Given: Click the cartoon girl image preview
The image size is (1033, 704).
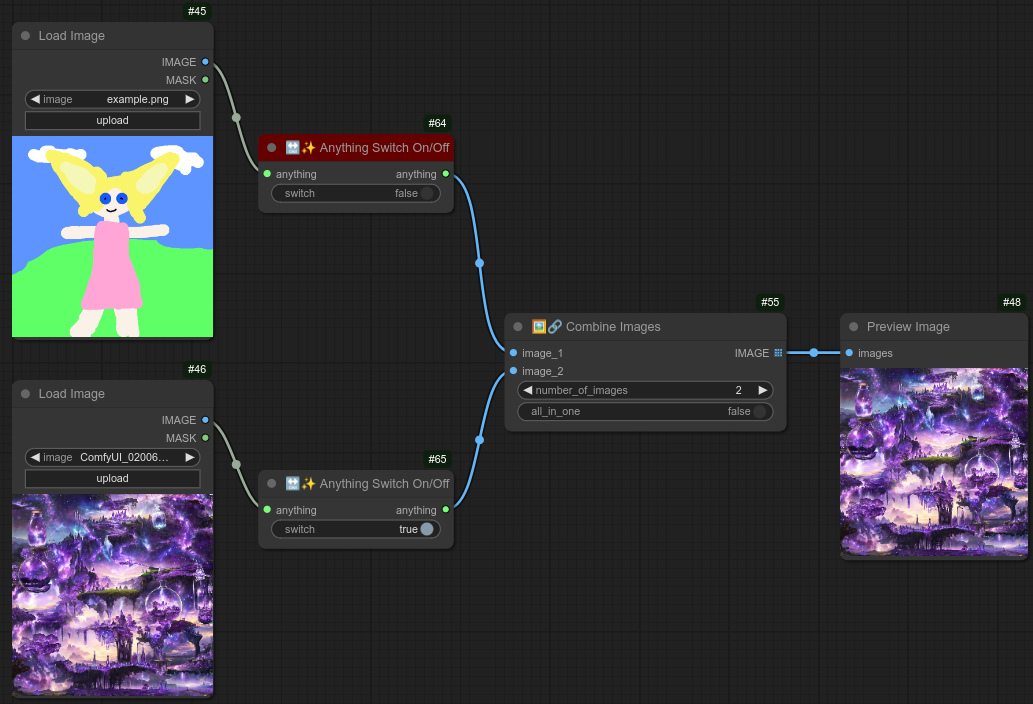Looking at the screenshot, I should point(112,237).
